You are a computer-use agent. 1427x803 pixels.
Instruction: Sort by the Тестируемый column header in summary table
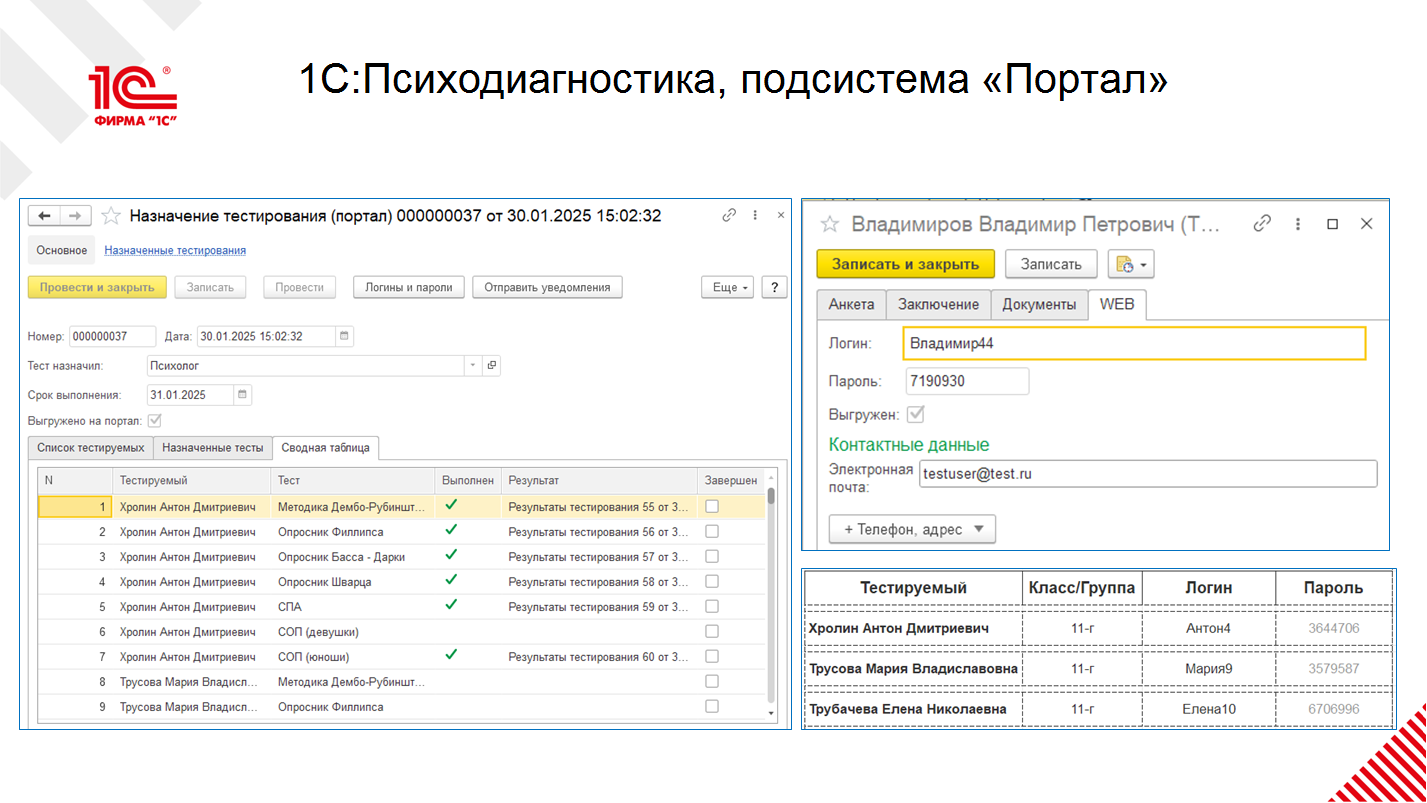click(x=191, y=481)
